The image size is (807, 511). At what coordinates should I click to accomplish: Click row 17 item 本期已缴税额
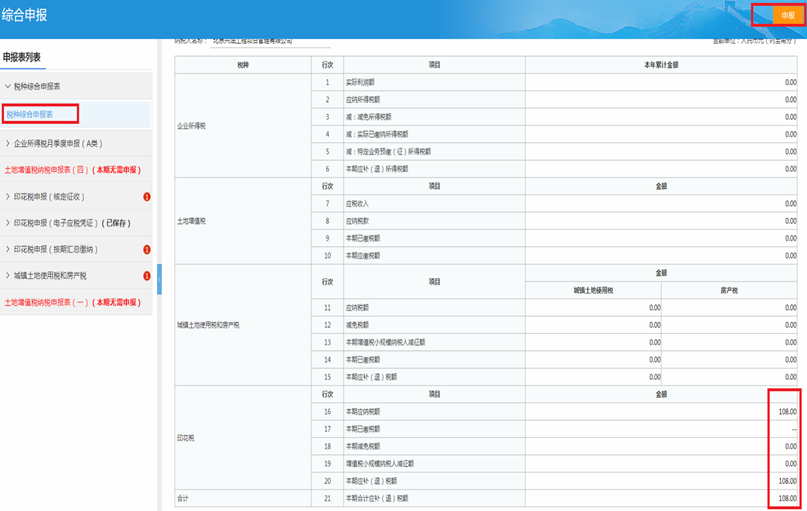pyautogui.click(x=363, y=429)
